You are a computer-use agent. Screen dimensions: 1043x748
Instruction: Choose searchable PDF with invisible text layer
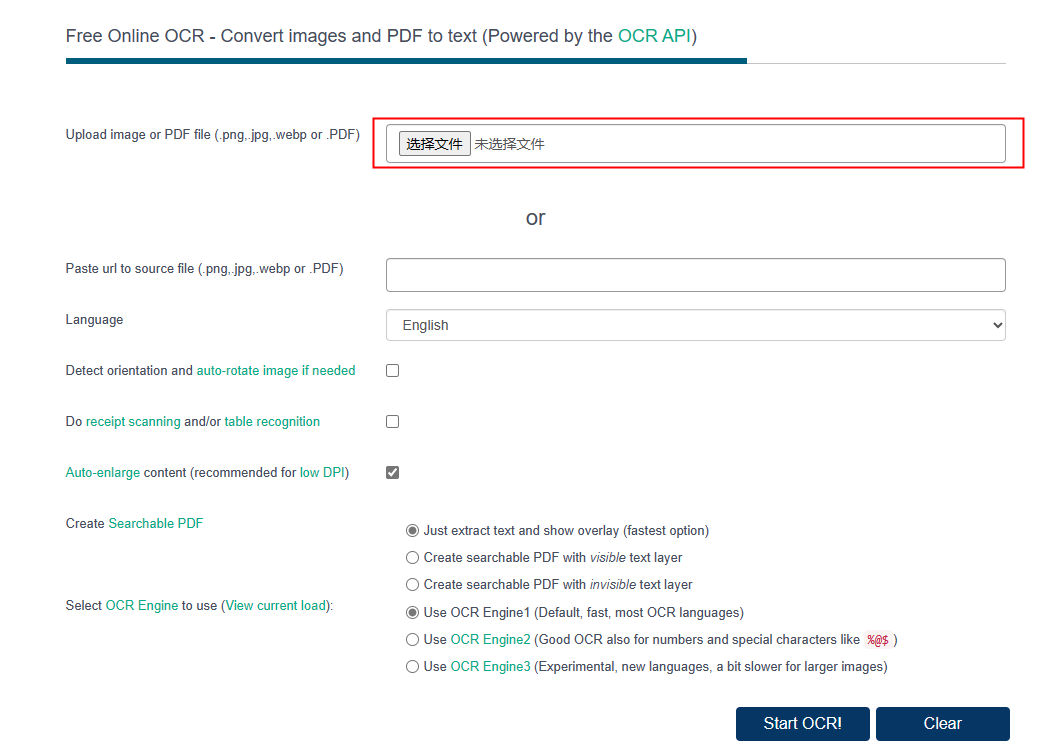tap(413, 585)
